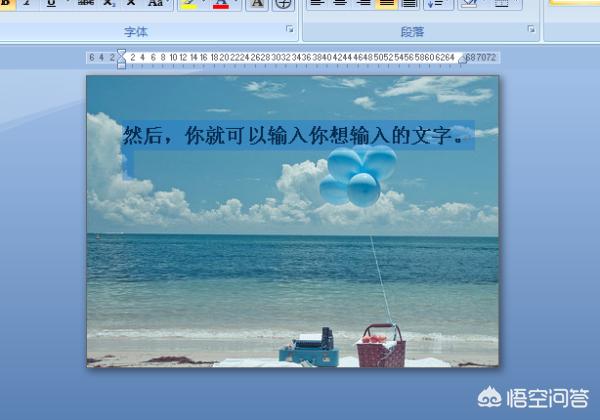Viewport: 600px width, 420px height.
Task: Click the selected text line starting with 然后
Action: [295, 135]
